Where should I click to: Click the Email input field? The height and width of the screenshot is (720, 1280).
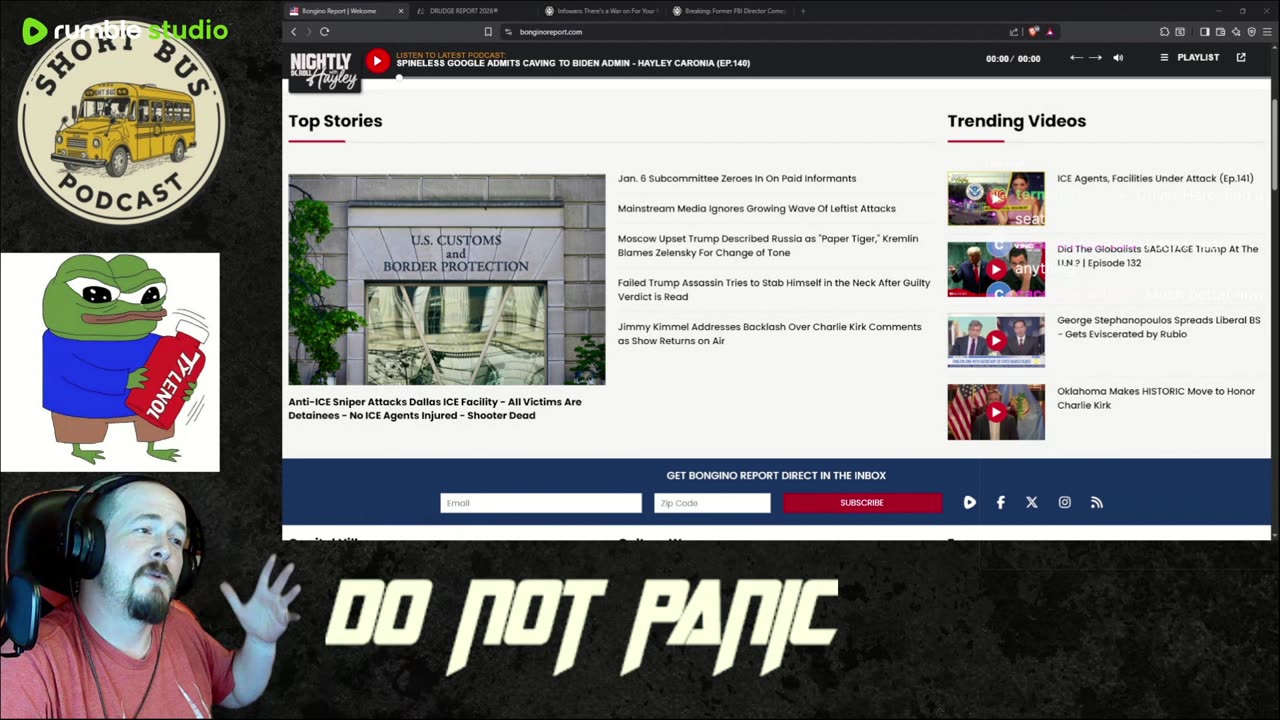click(541, 503)
